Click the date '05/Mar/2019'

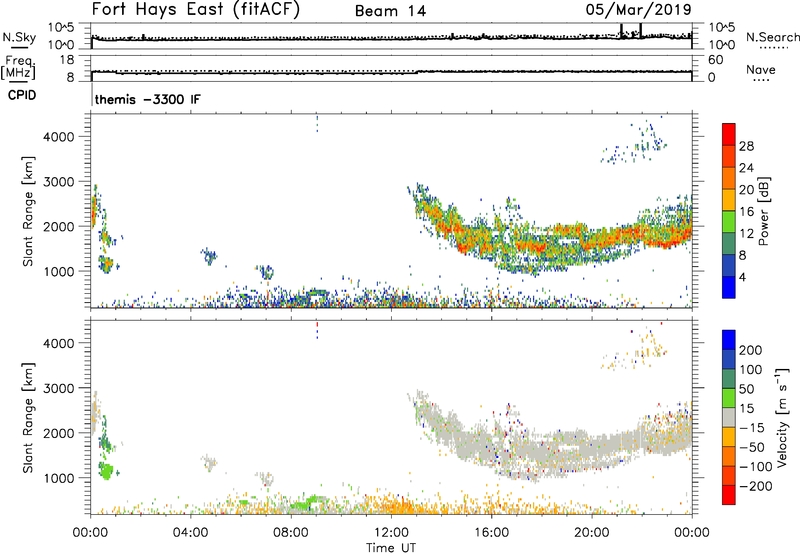coord(639,9)
